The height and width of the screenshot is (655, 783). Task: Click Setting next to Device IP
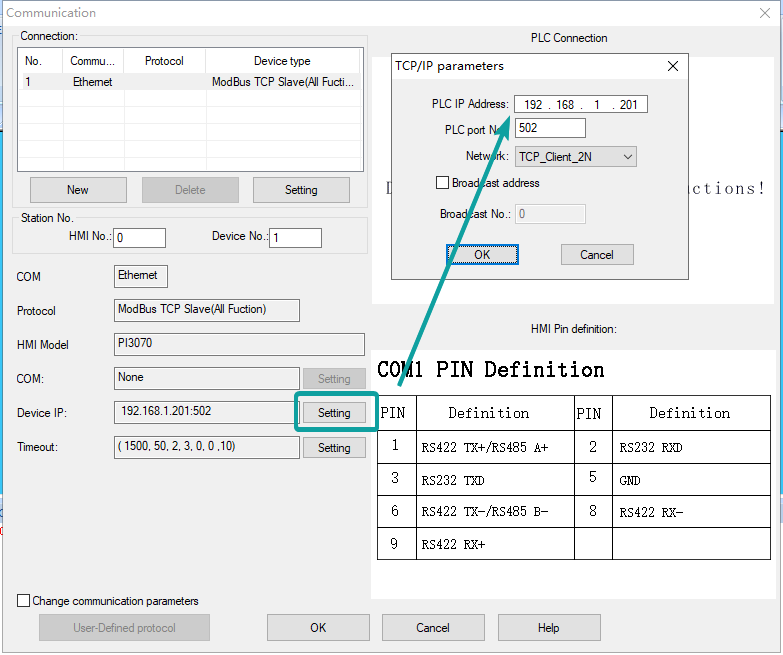(x=334, y=413)
